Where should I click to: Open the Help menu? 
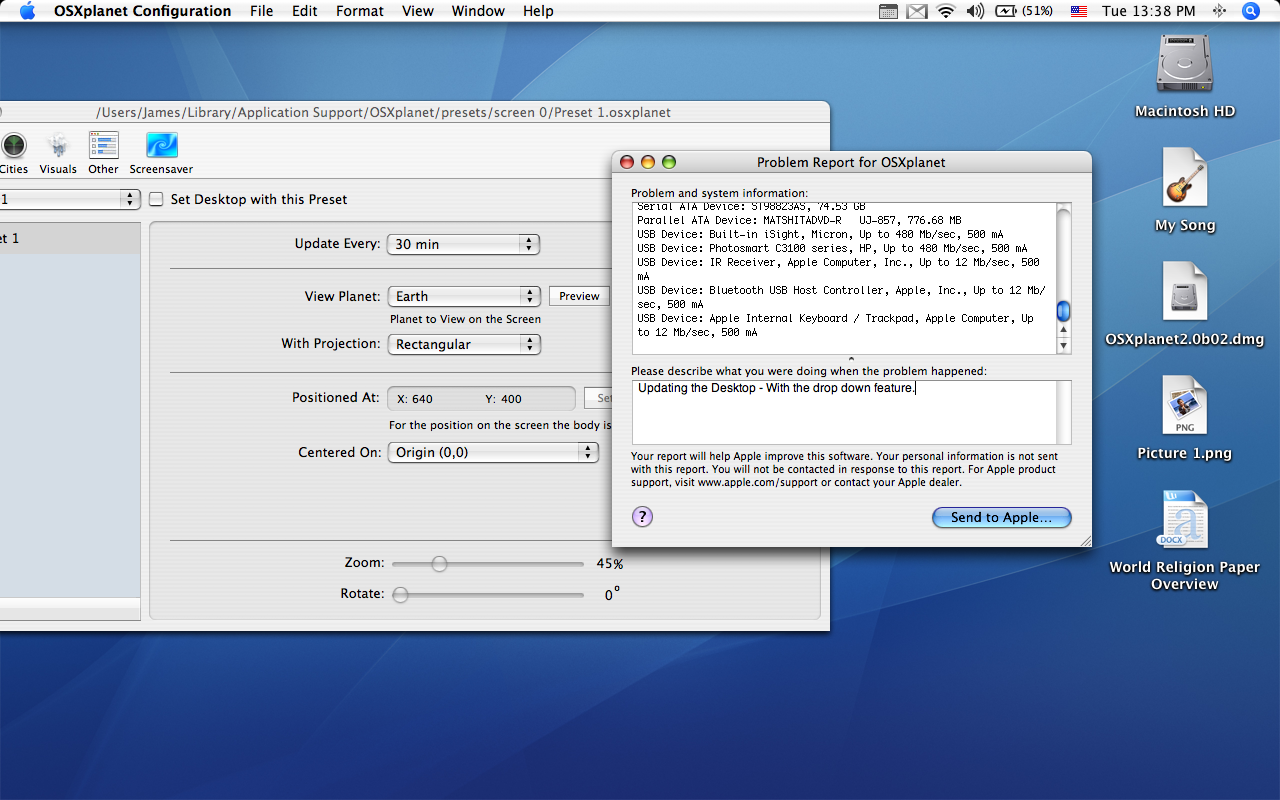[538, 11]
